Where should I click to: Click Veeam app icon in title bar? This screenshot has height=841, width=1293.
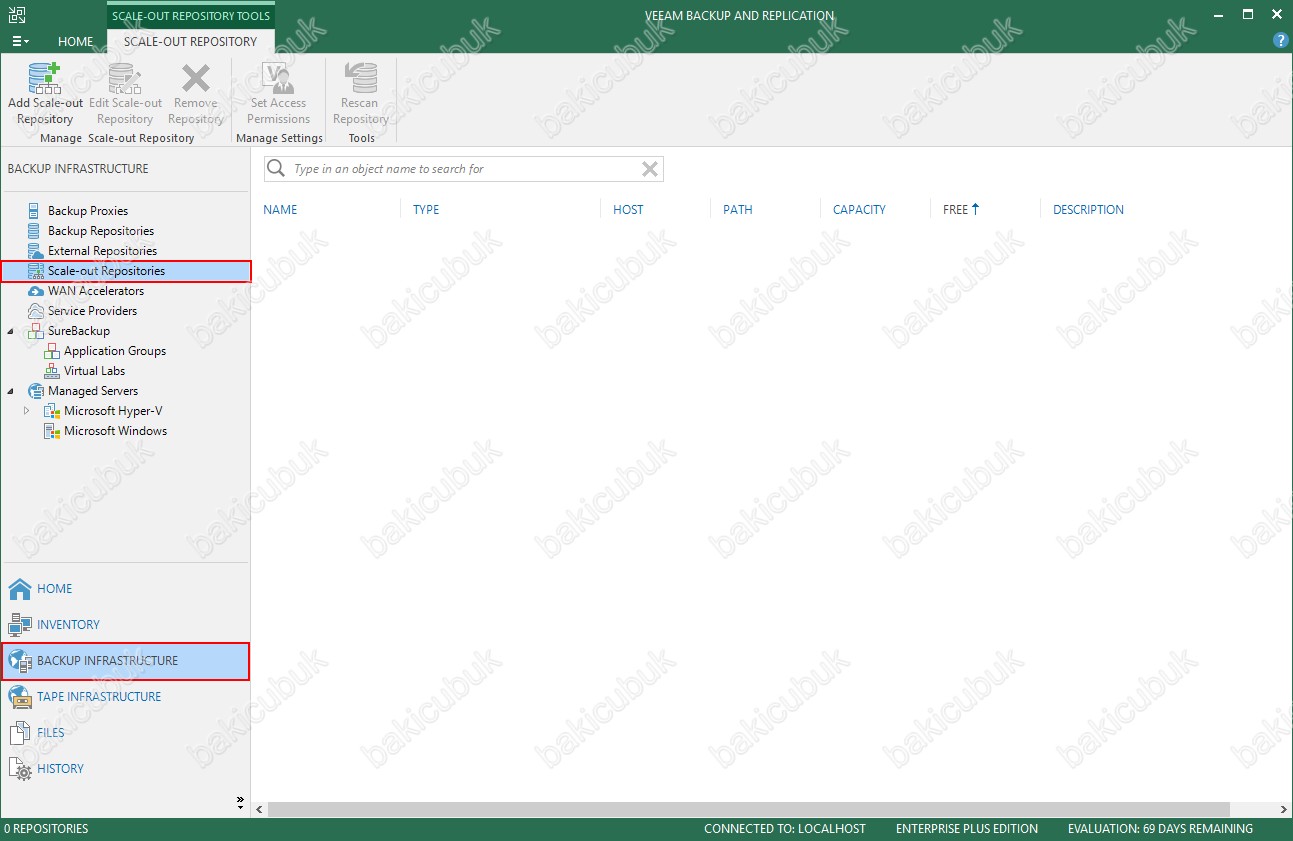click(x=15, y=15)
